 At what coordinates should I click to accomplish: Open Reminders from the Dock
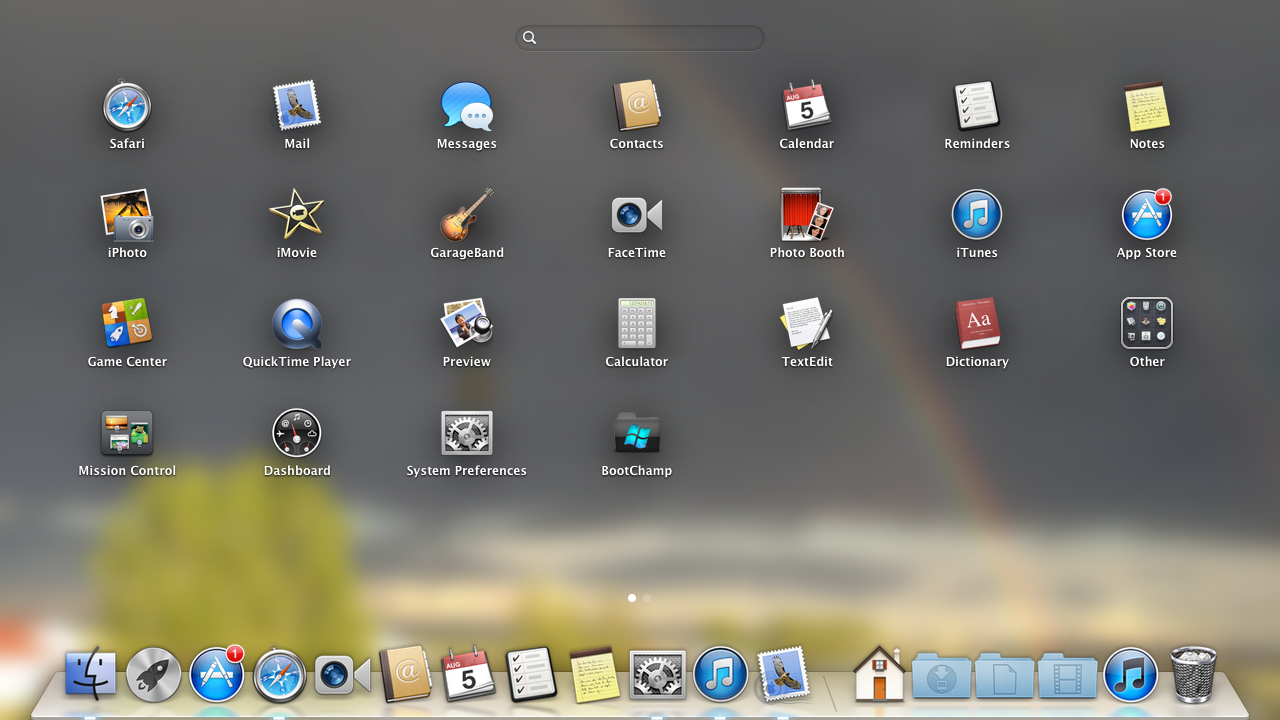click(x=531, y=674)
